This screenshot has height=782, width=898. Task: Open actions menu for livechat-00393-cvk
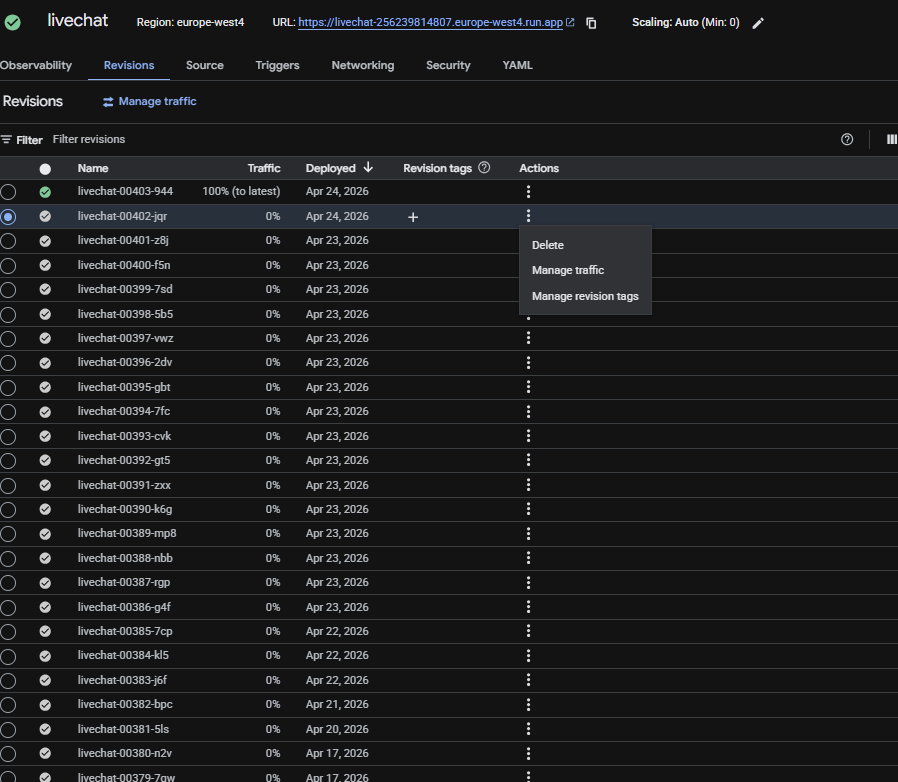[528, 436]
